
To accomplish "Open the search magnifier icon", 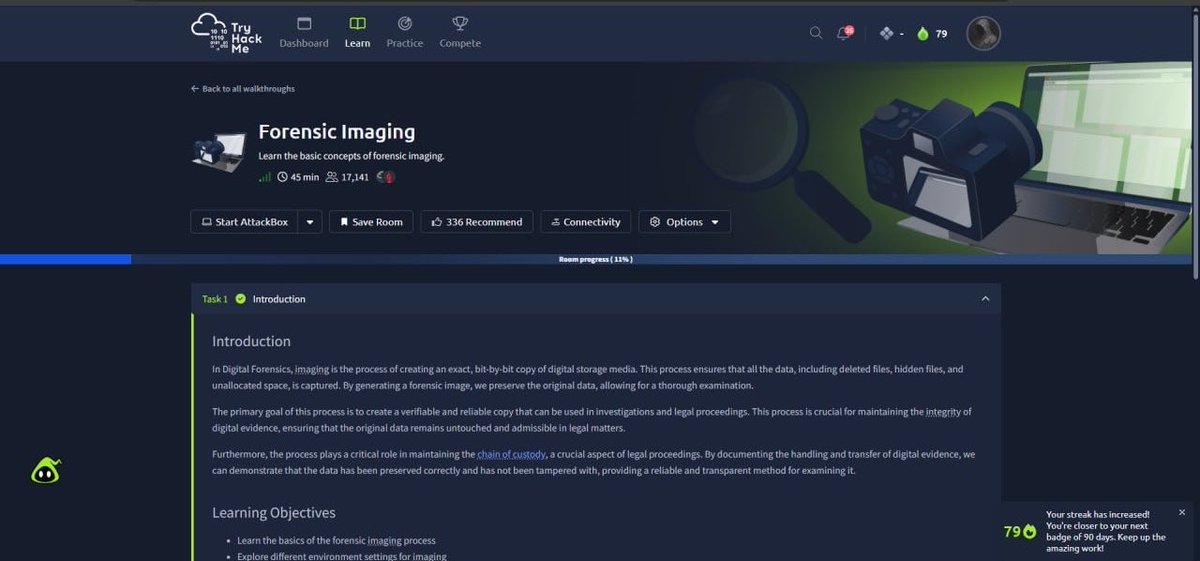I will (x=816, y=33).
